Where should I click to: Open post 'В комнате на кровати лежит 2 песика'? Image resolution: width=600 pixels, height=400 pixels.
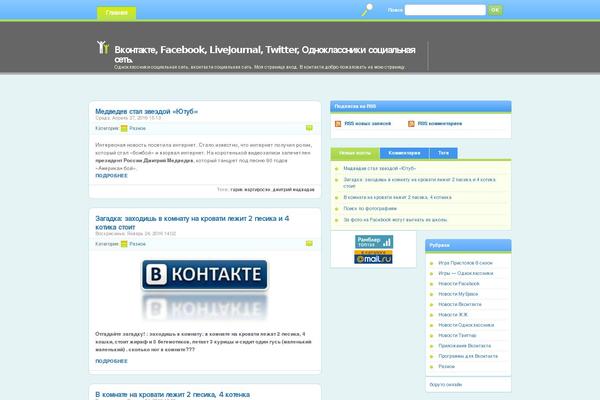pos(173,394)
